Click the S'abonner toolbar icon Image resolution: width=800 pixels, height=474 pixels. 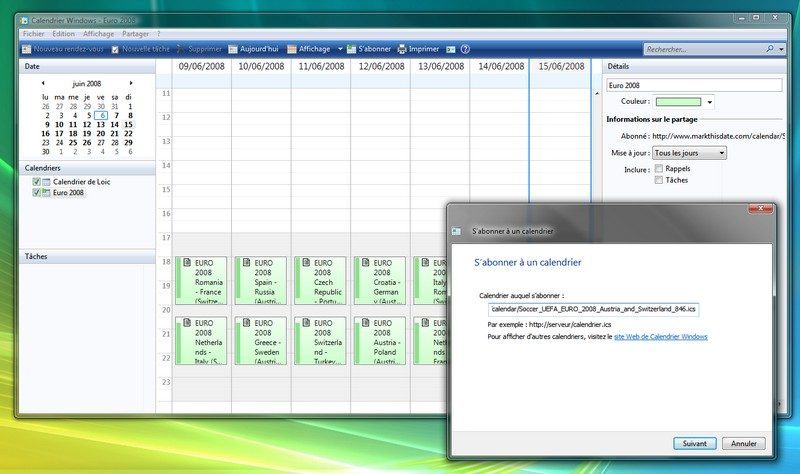pyautogui.click(x=350, y=49)
